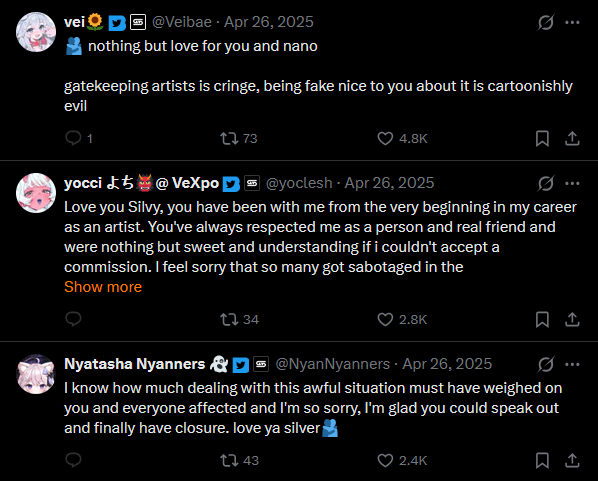Share Nyatasha Nyanners' reply

pos(572,460)
